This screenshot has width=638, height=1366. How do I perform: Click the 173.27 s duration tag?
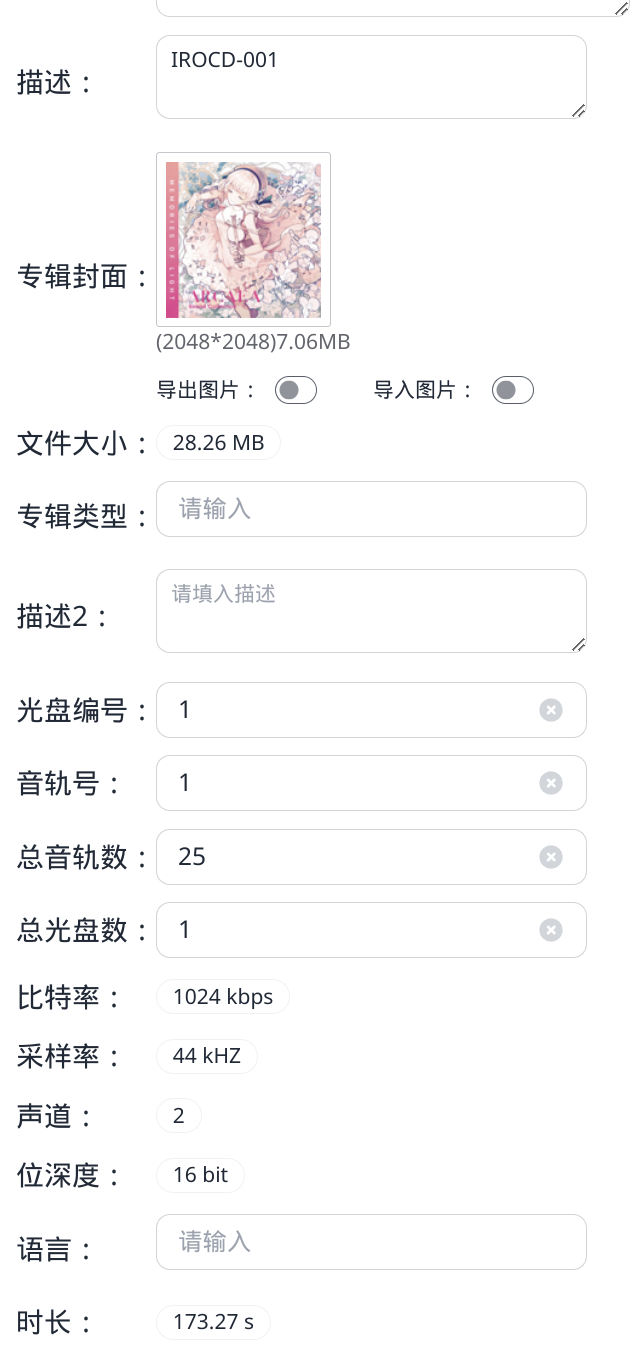click(213, 1323)
